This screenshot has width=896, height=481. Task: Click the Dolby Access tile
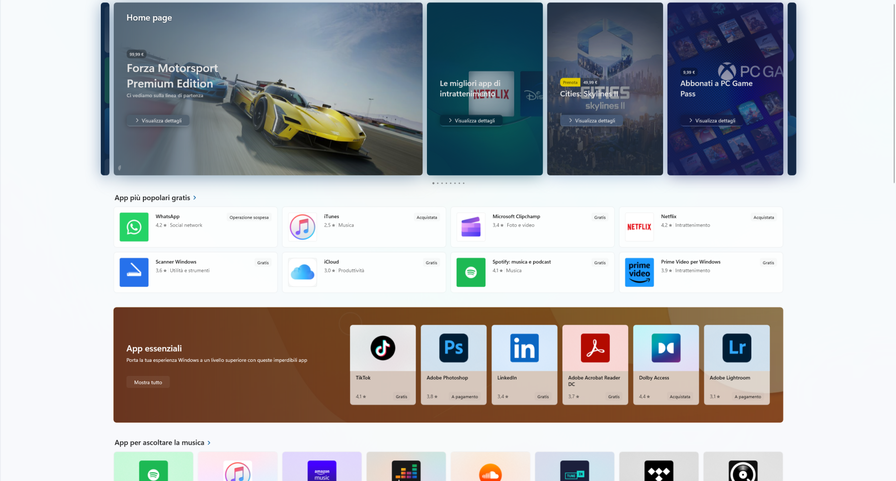(x=666, y=364)
